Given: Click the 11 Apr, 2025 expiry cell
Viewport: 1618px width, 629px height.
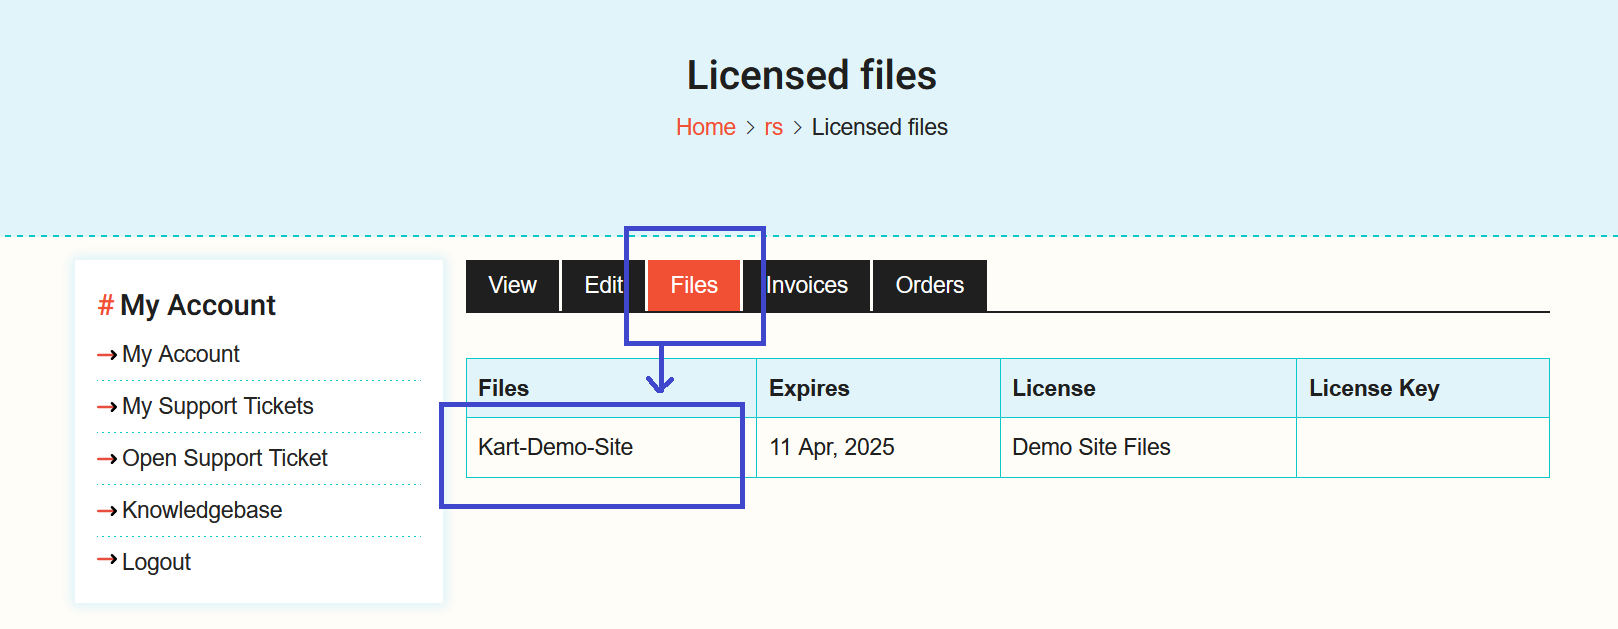Looking at the screenshot, I should pyautogui.click(x=832, y=448).
